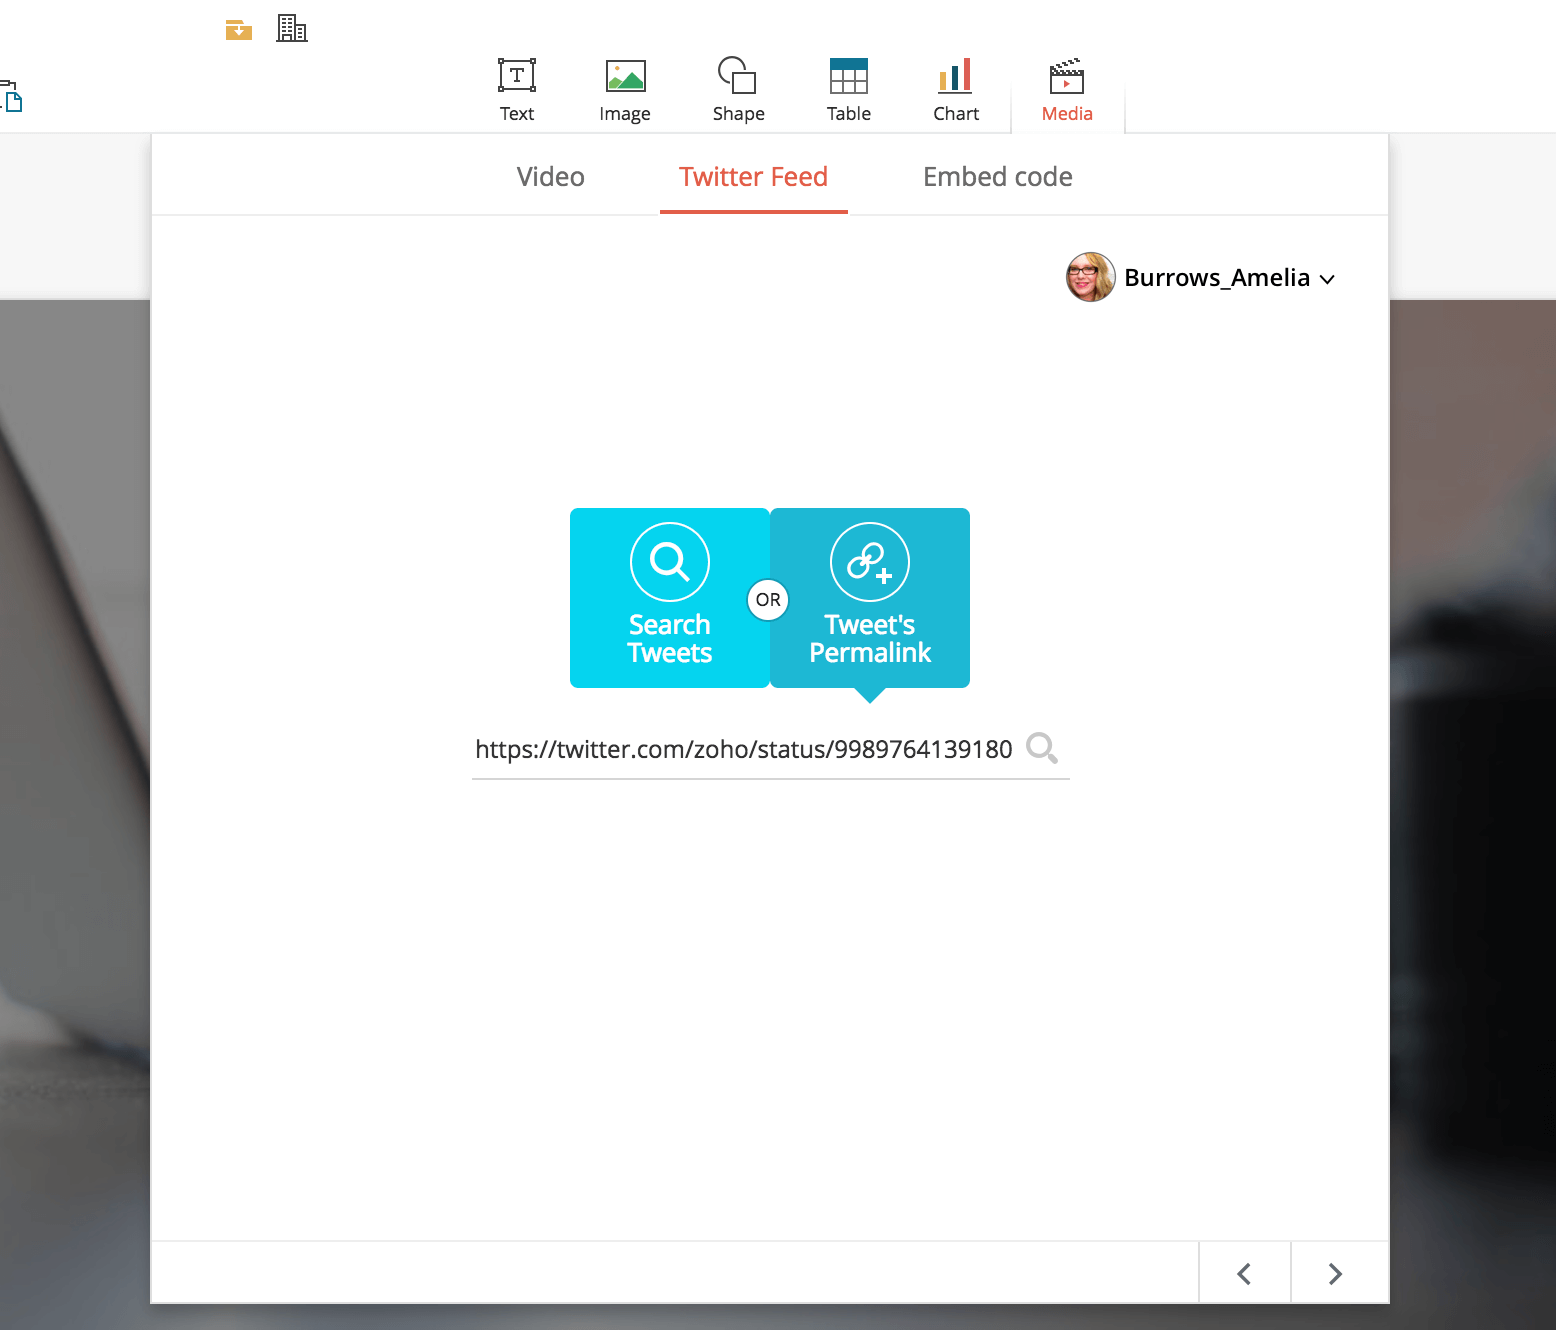
Task: Click the tweet permalink URL field
Action: click(744, 749)
